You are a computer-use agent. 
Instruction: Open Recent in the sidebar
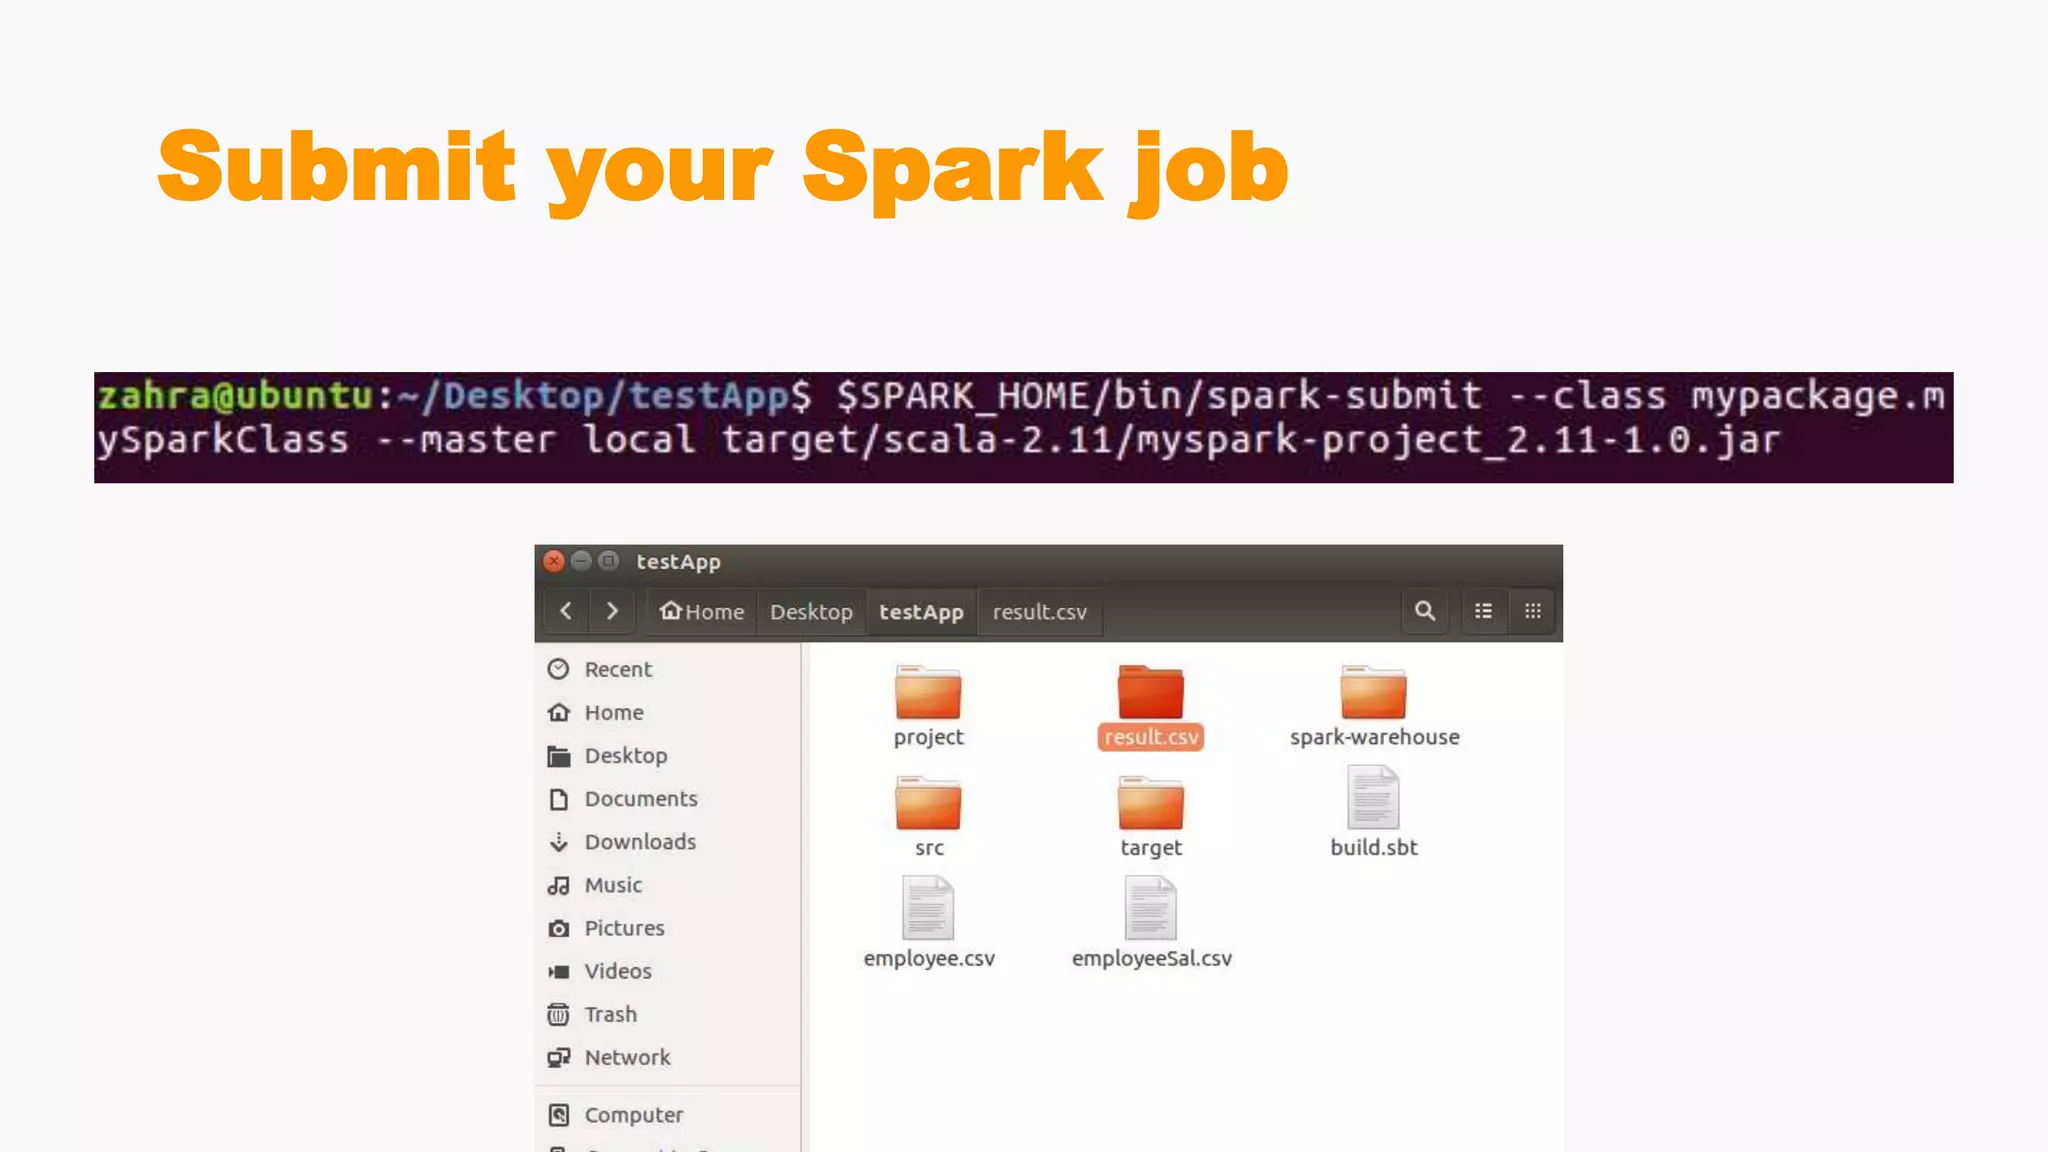point(618,670)
